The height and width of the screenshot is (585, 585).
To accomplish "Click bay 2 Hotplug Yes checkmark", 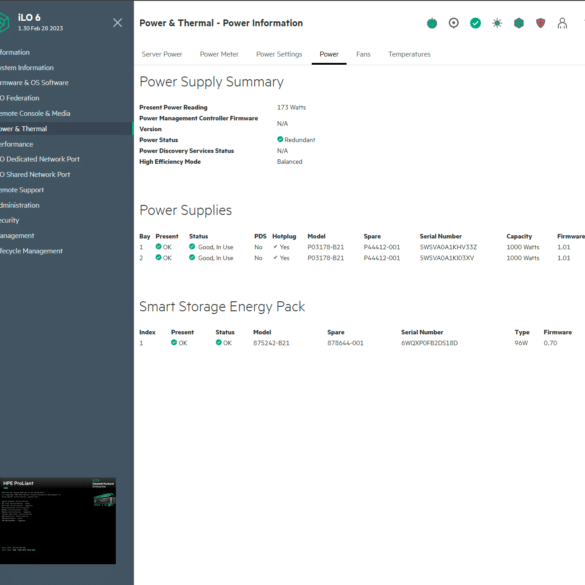I will tap(275, 257).
